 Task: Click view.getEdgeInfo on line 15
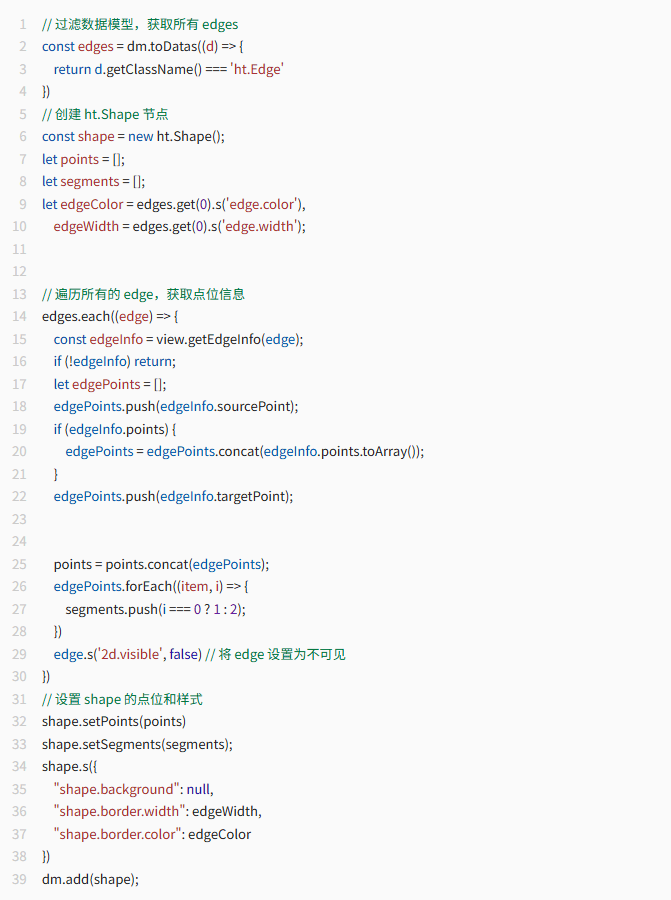tap(208, 339)
